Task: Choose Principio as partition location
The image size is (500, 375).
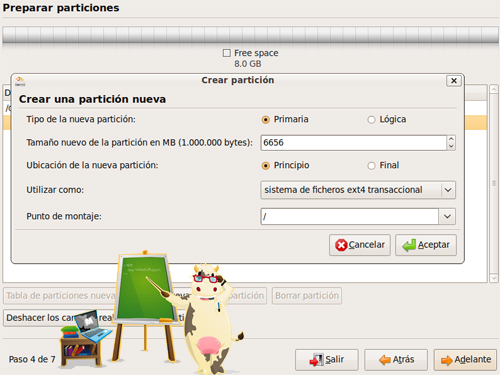Action: click(266, 165)
